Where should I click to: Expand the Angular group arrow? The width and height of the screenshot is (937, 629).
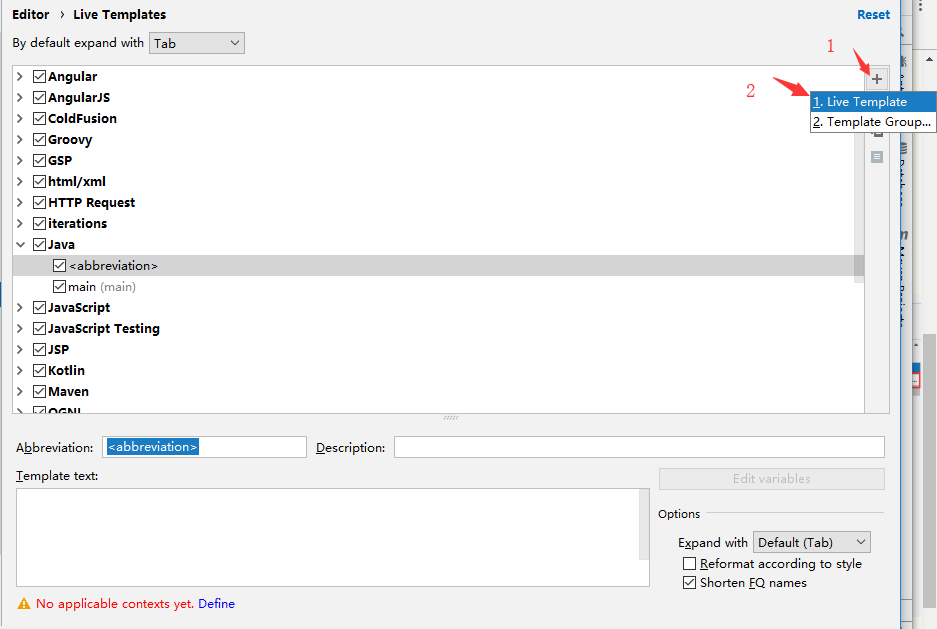point(20,76)
